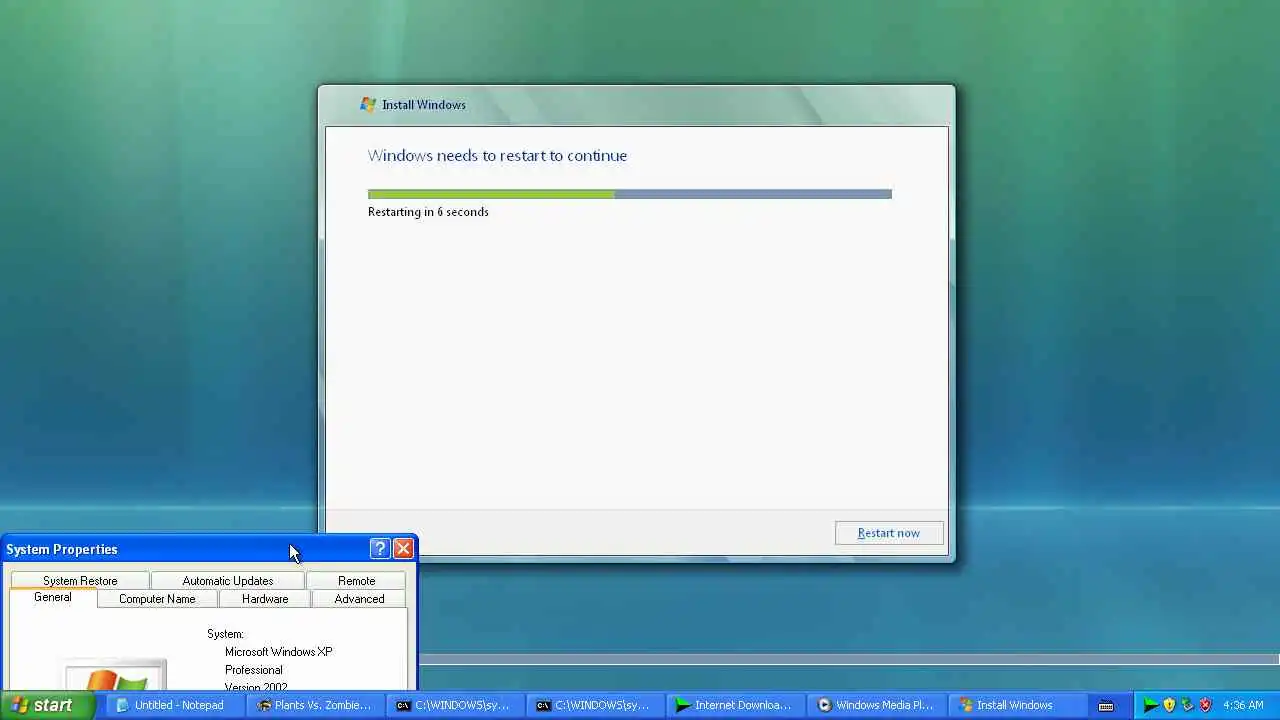
Task: Switch to Plants Vs. Zombies taskbar button
Action: (x=317, y=705)
